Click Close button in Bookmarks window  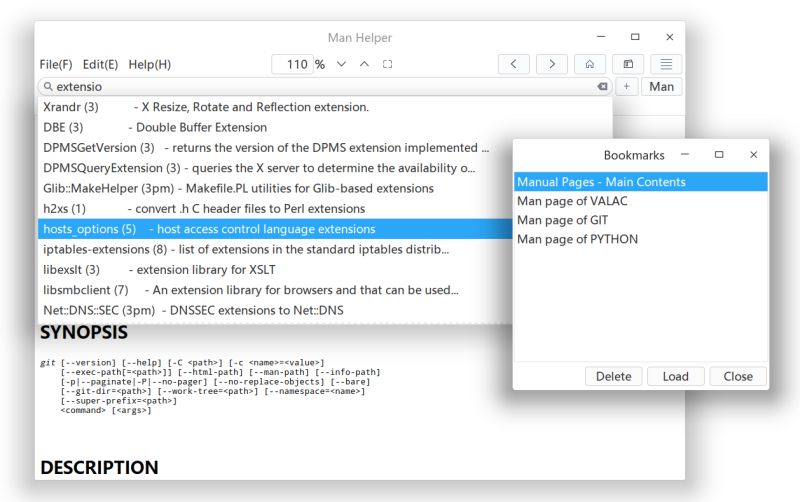738,376
